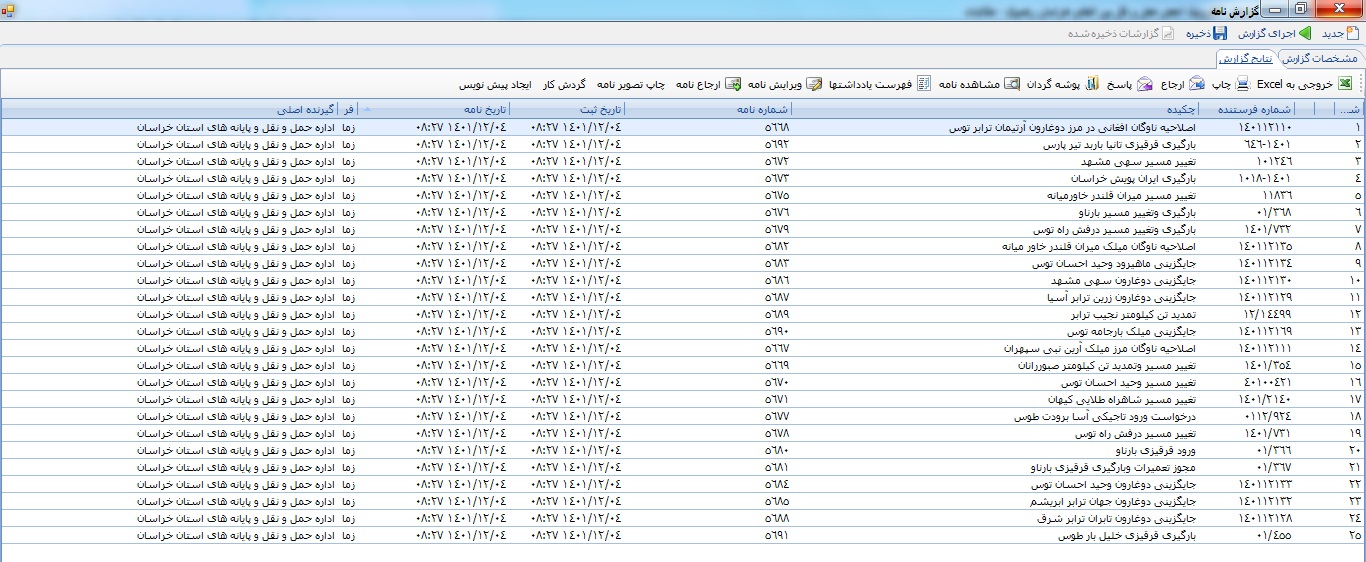The width and height of the screenshot is (1366, 562).
Task: Select row تغییر مسیر وتمدید تن کیلومتر صبورراتان
Action: 682,366
